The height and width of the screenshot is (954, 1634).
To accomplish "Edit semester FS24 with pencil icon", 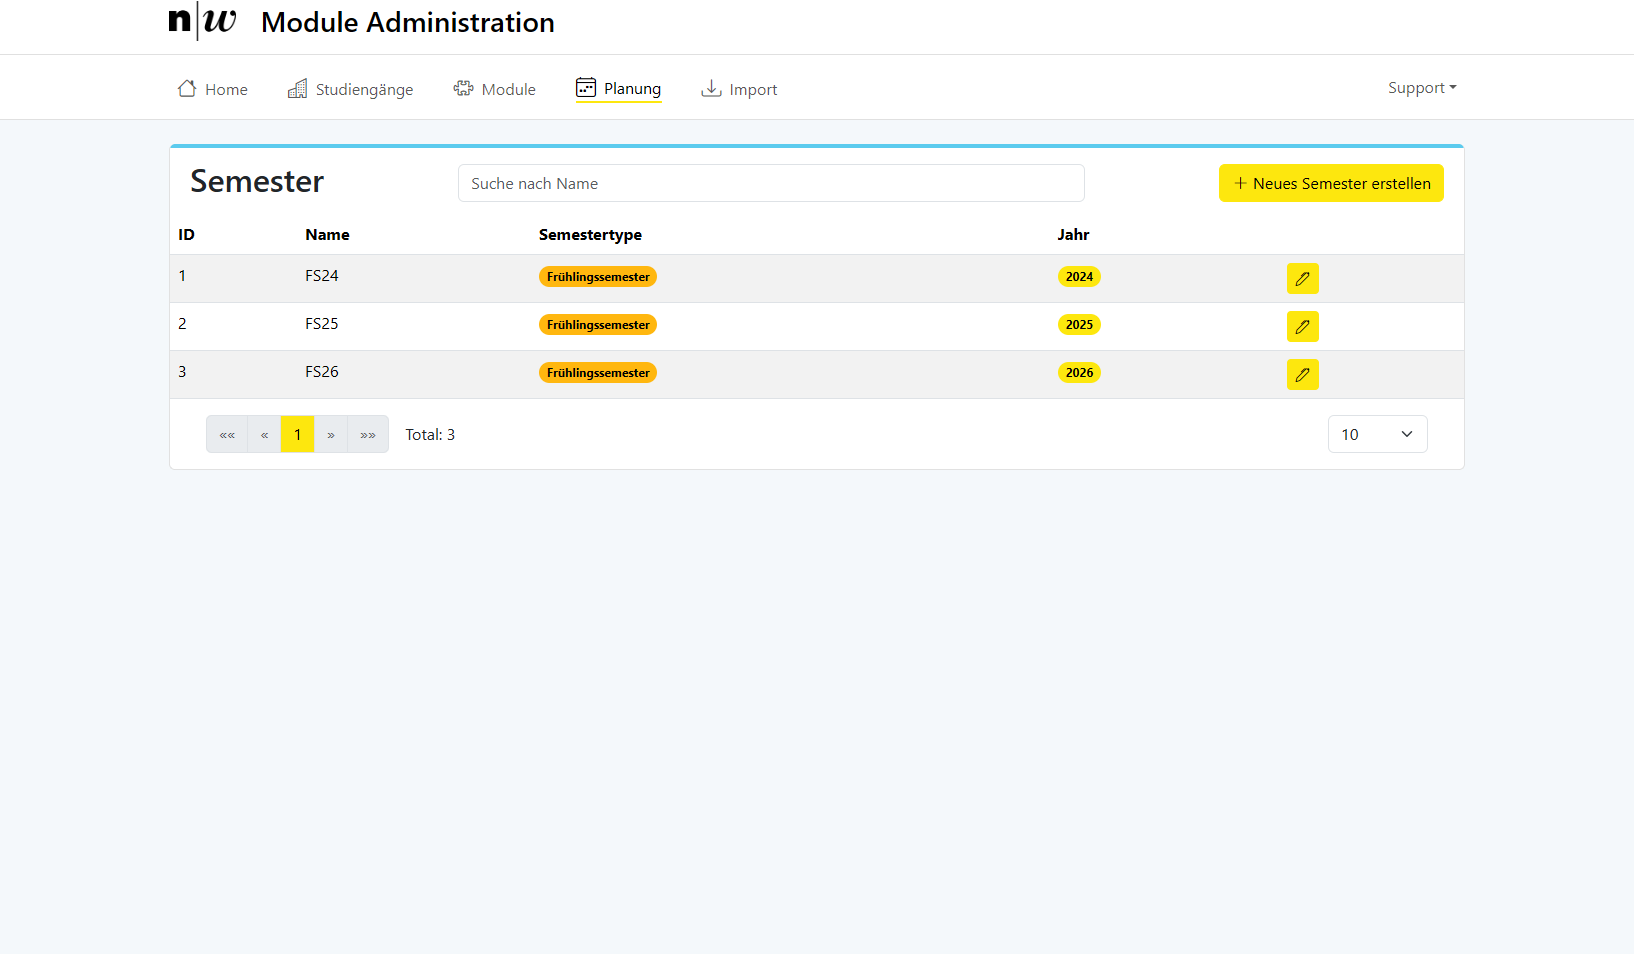I will point(1302,278).
